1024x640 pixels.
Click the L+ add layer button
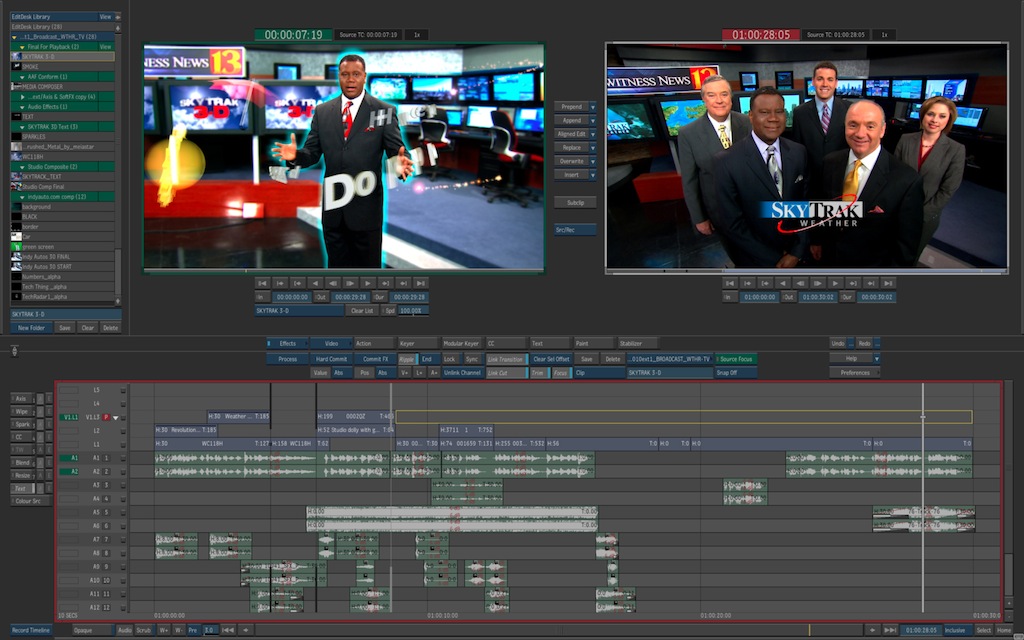coord(419,373)
